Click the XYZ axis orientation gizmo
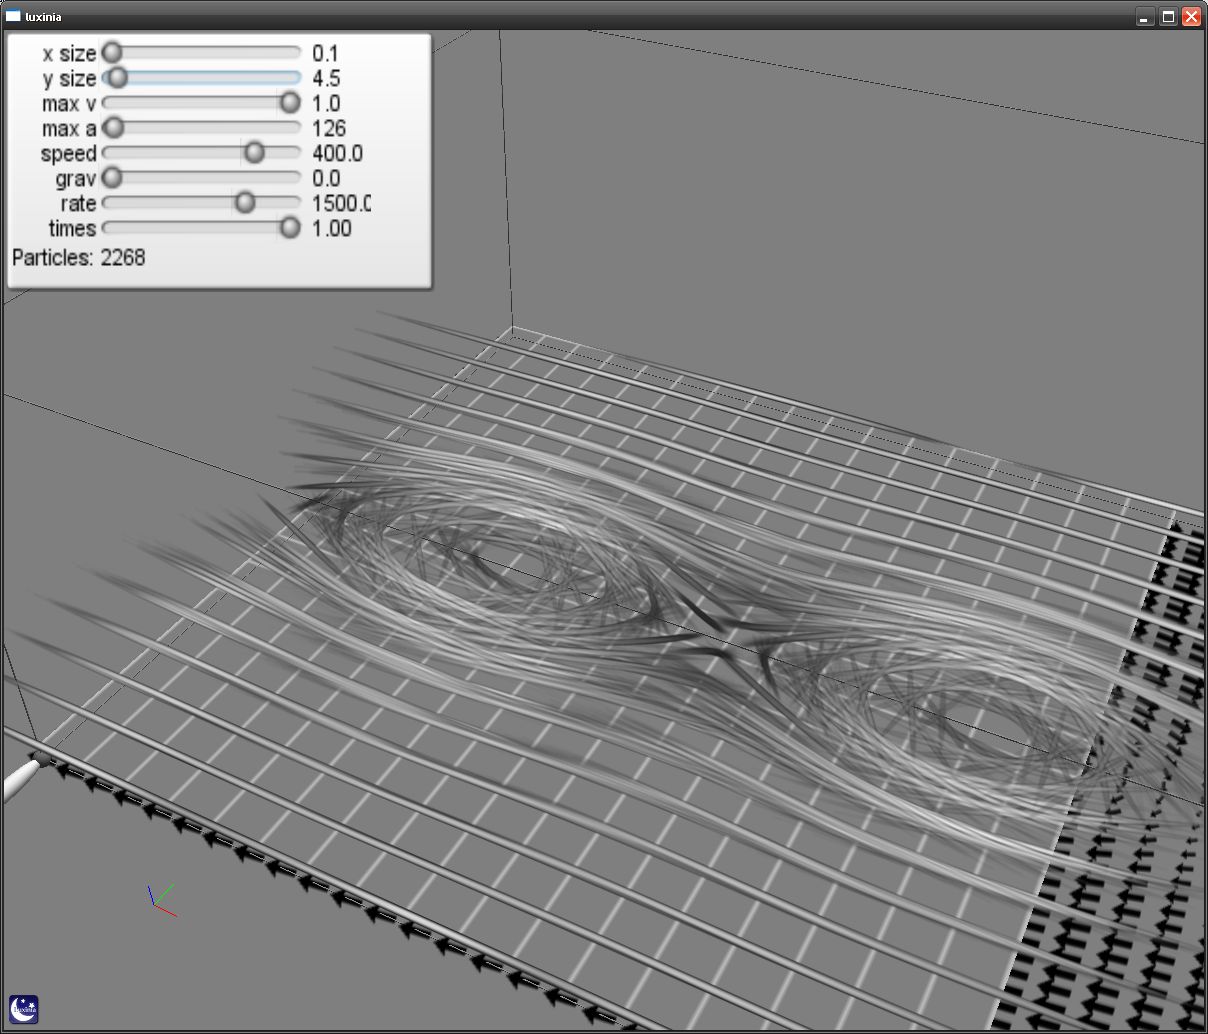The image size is (1208, 1034). (x=160, y=898)
